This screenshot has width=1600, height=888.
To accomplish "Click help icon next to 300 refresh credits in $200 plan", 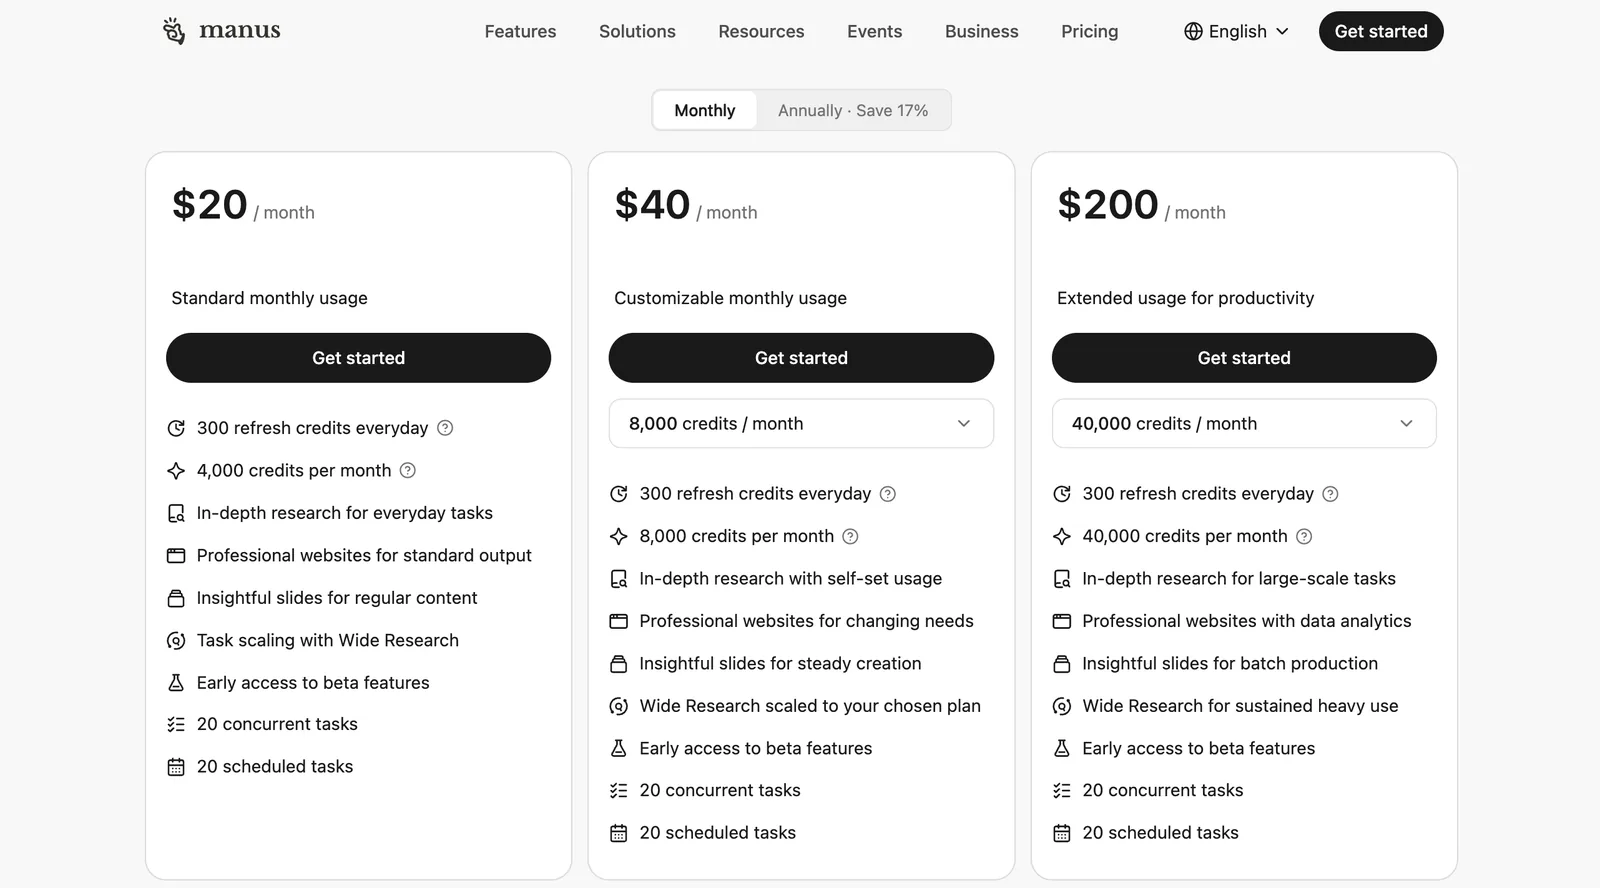I will point(1330,494).
